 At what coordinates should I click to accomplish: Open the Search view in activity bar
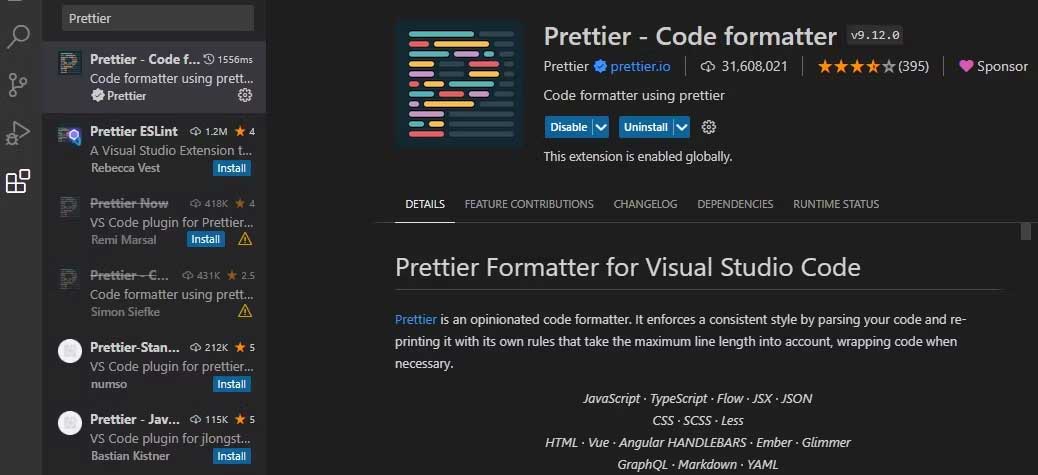(x=18, y=38)
